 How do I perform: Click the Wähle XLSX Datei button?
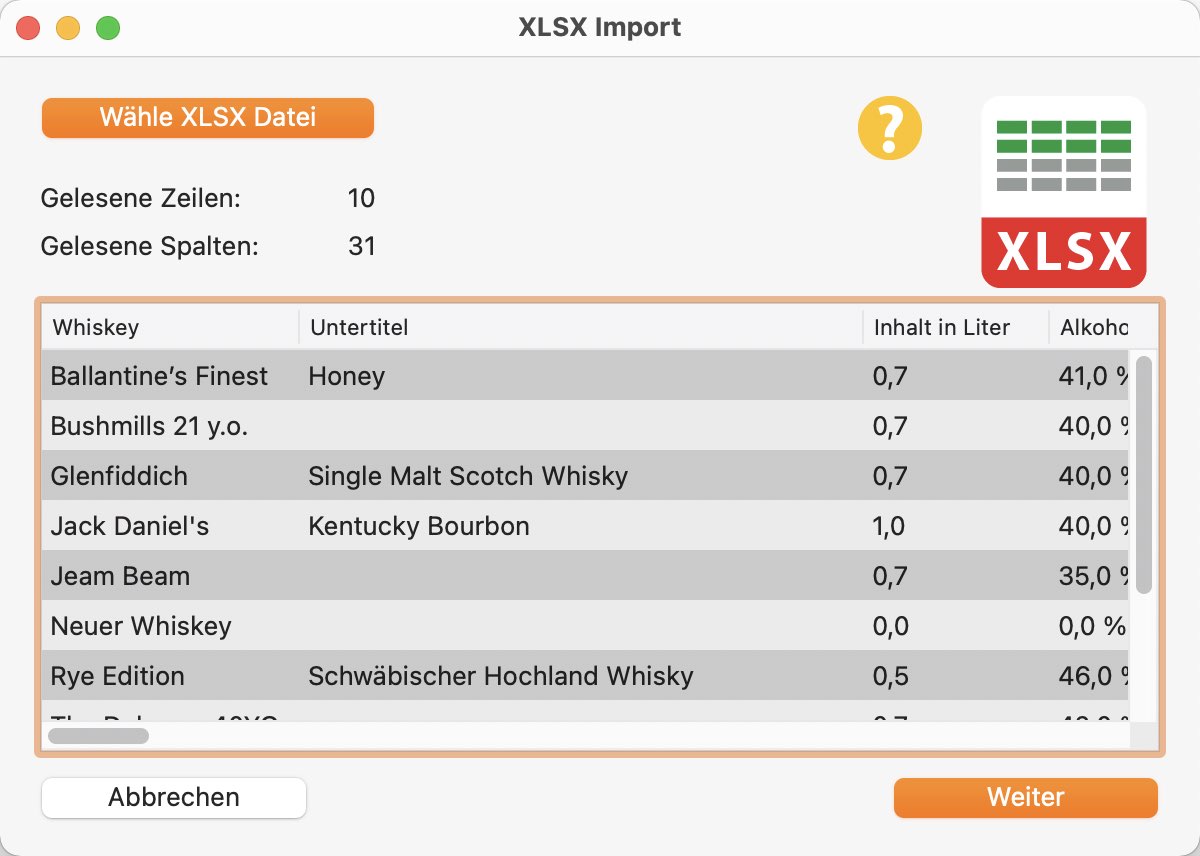(x=208, y=118)
